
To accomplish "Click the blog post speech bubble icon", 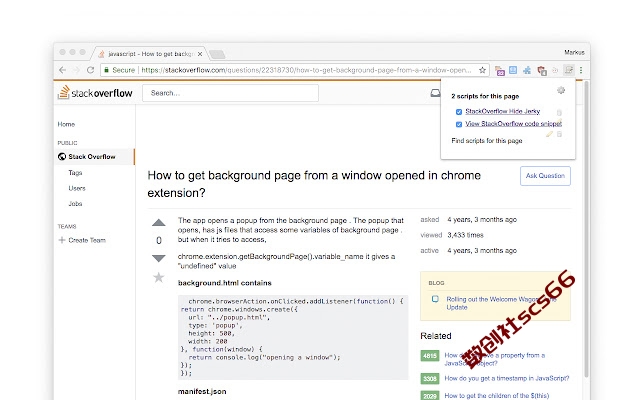I will 436,299.
